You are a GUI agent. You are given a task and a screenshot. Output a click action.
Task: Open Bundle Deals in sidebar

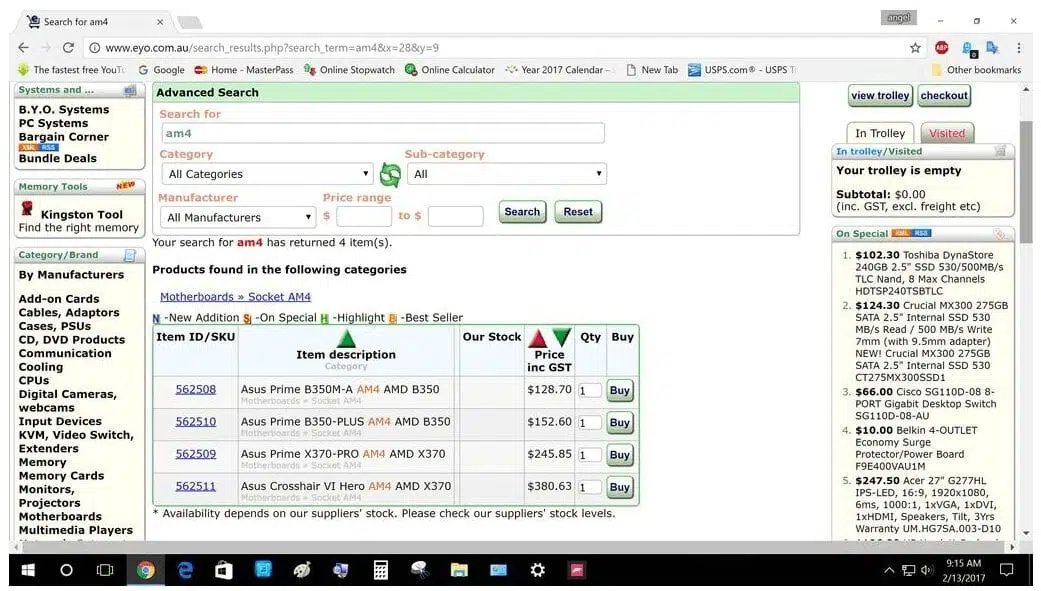(x=58, y=159)
